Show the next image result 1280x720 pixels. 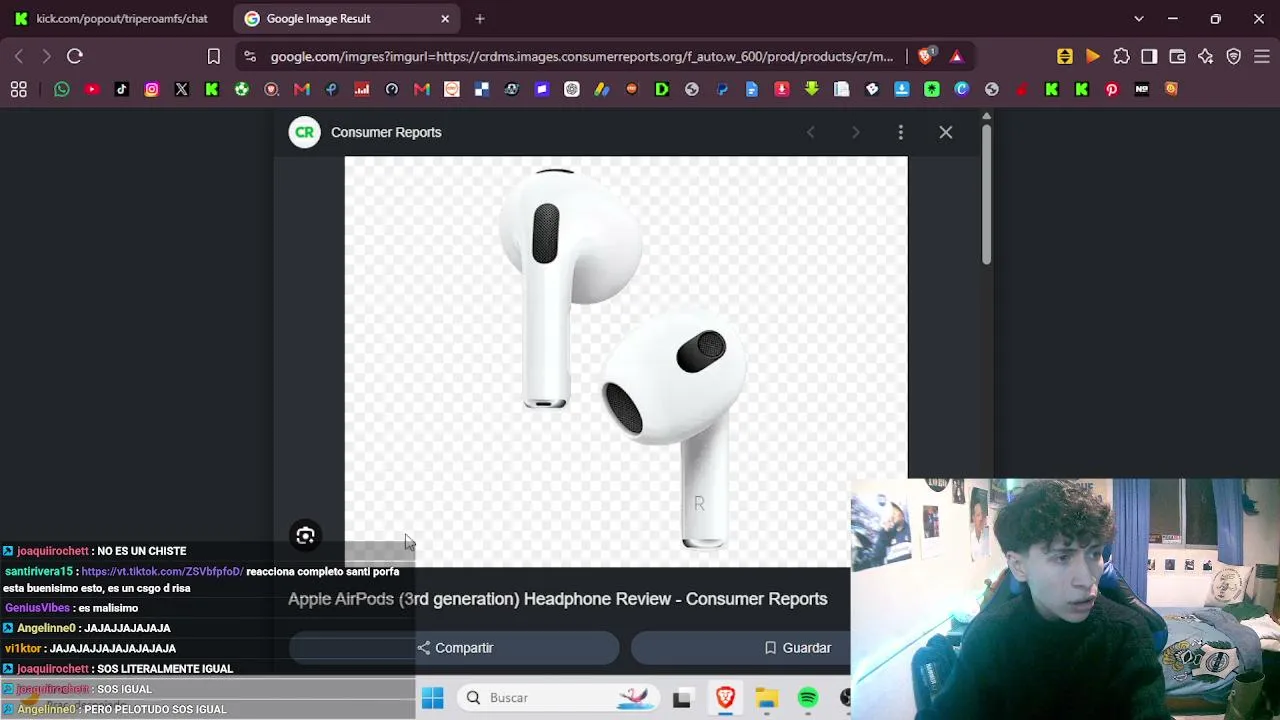tap(855, 132)
